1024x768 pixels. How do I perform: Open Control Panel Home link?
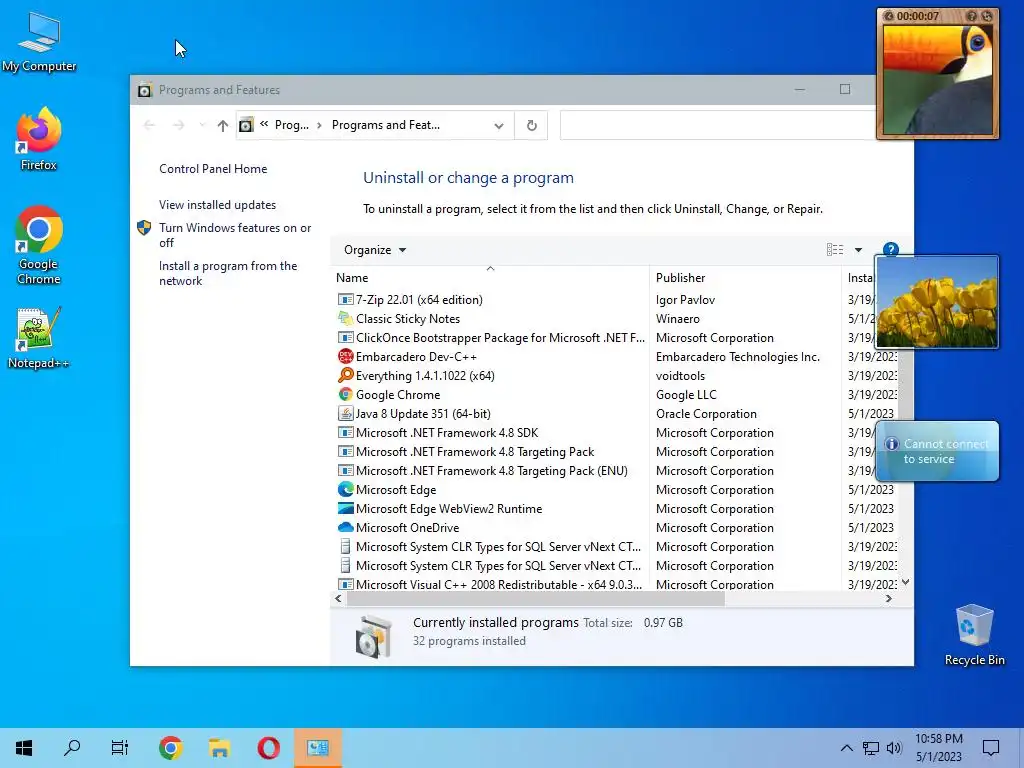click(213, 168)
